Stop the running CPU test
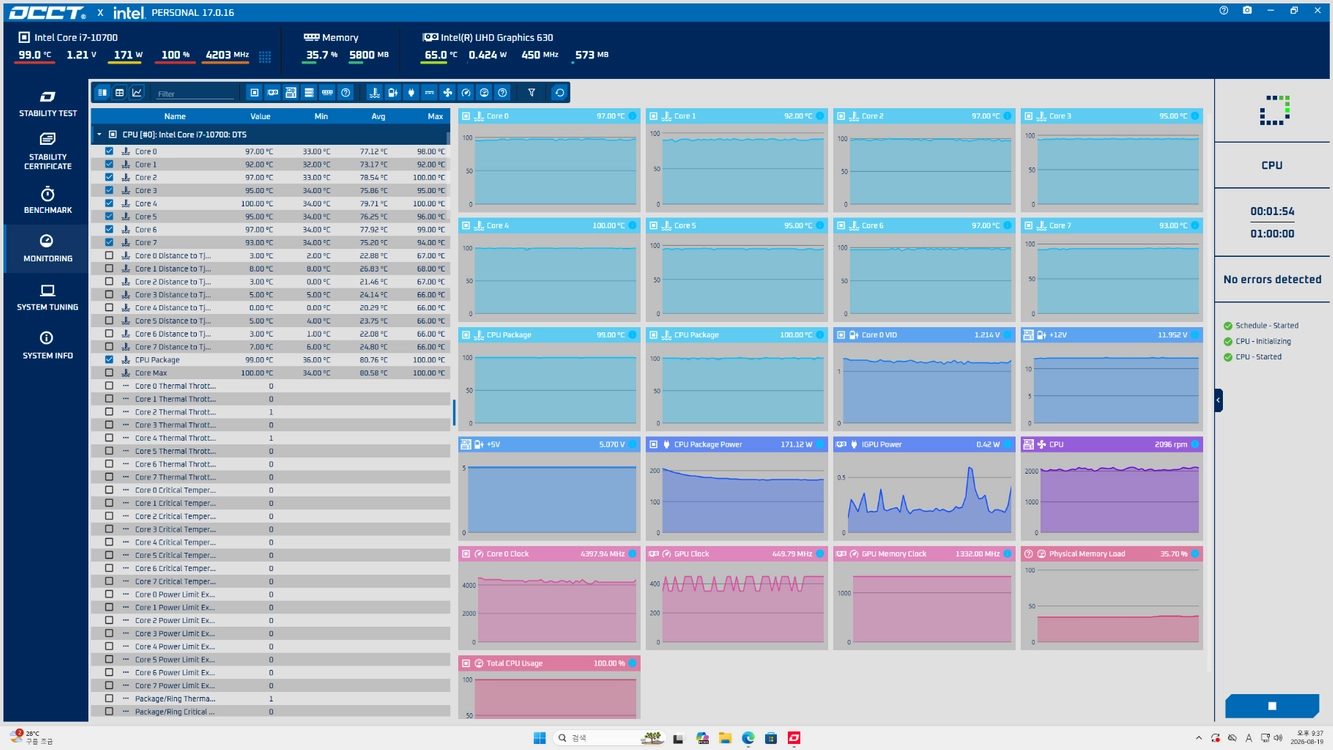The height and width of the screenshot is (750, 1333). tap(1272, 706)
